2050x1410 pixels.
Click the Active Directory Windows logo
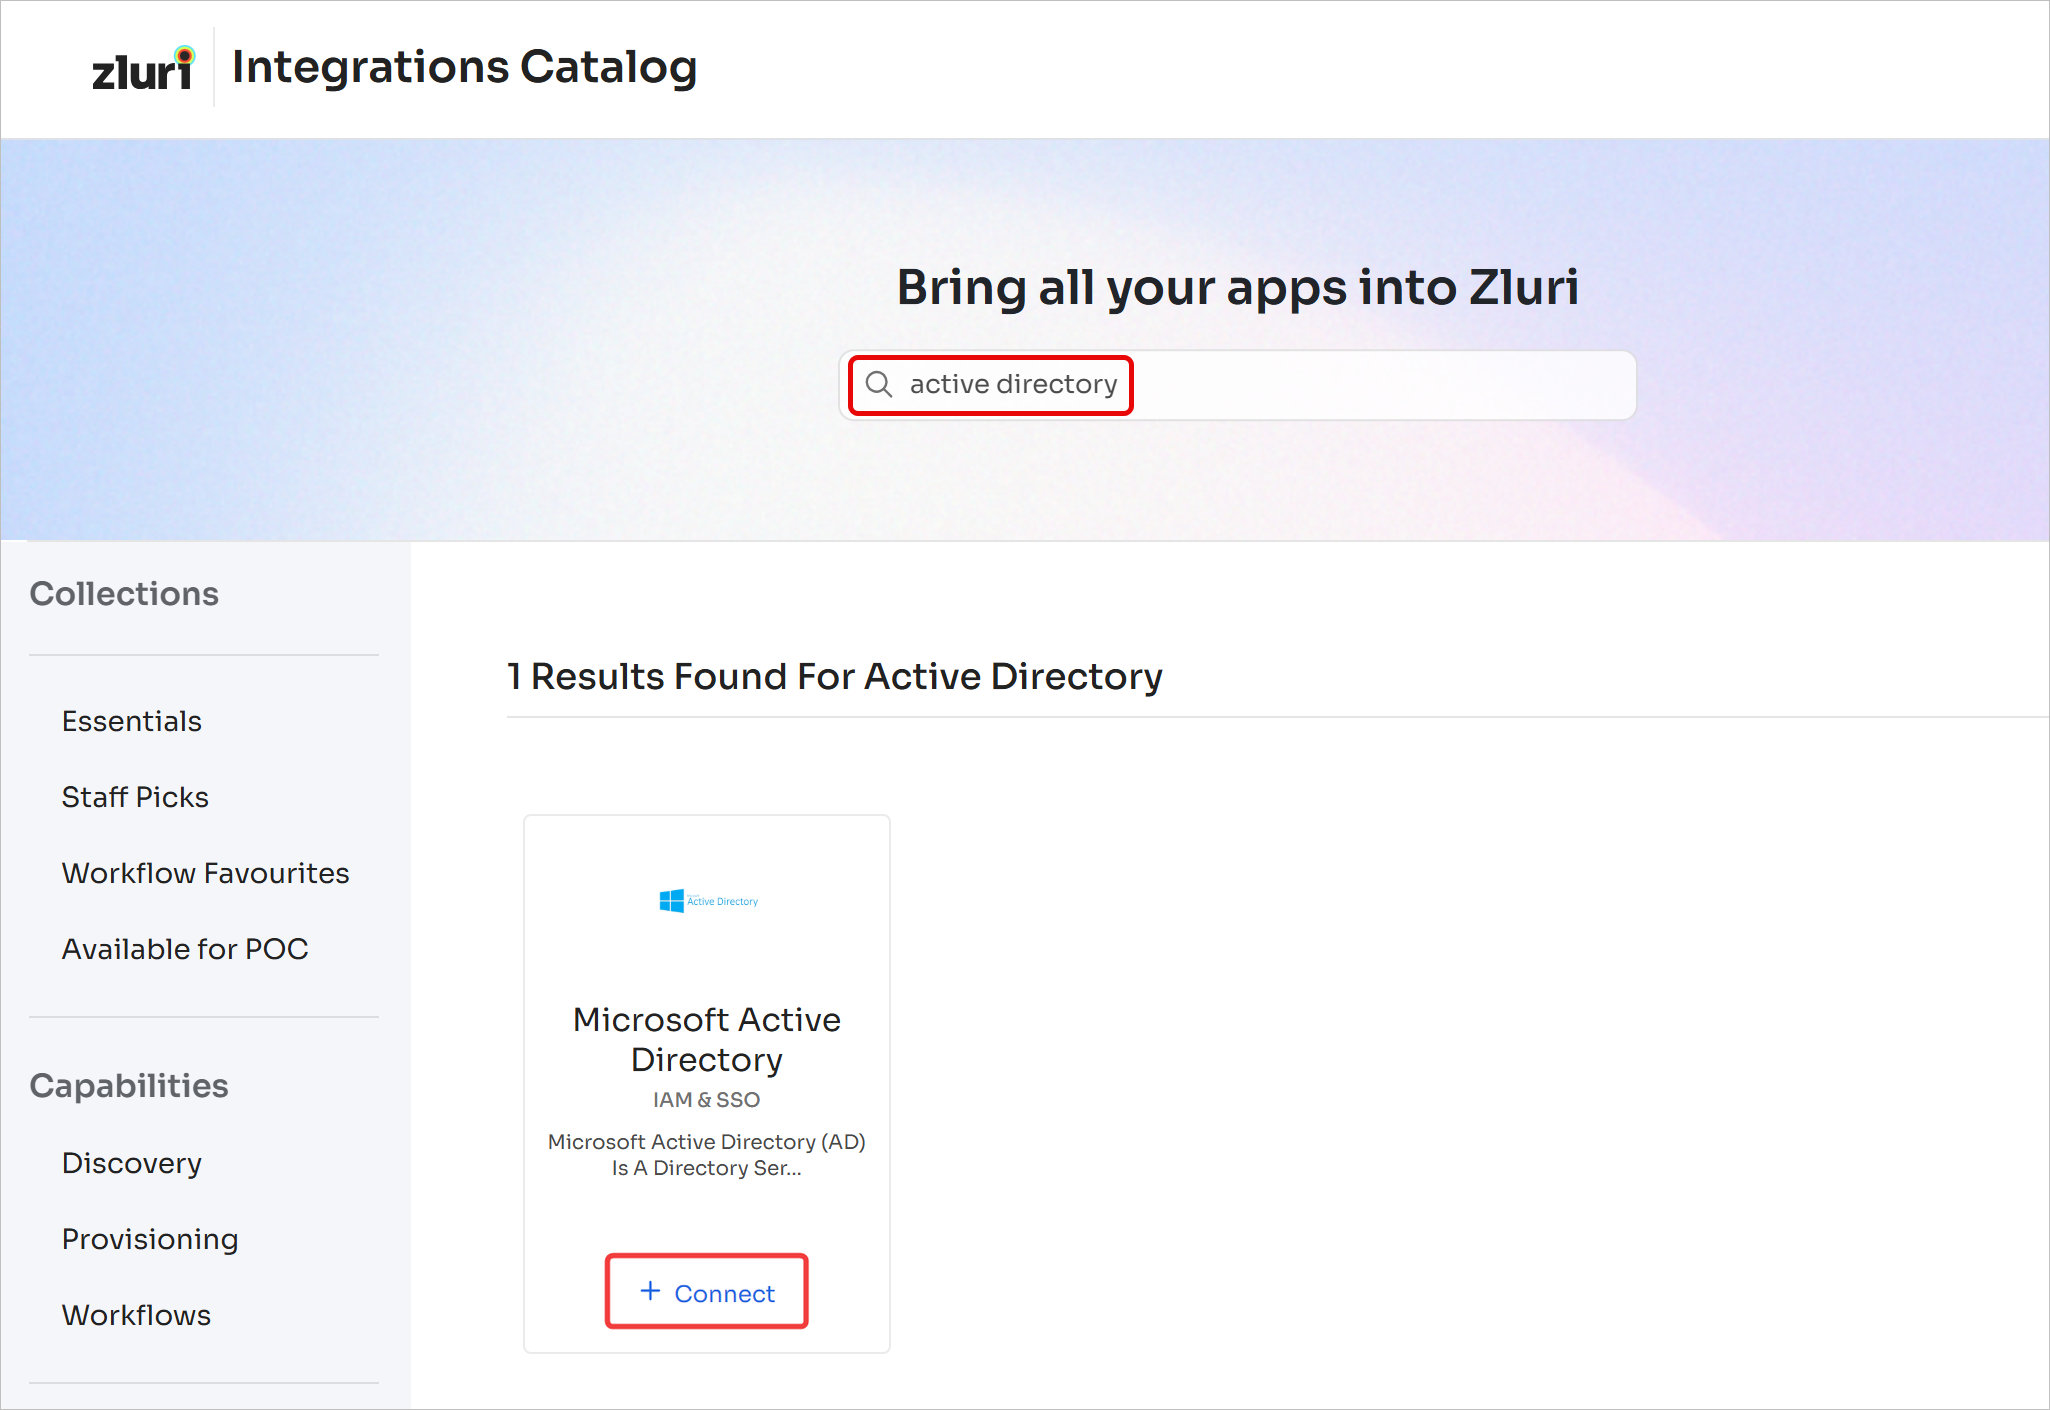pyautogui.click(x=672, y=901)
